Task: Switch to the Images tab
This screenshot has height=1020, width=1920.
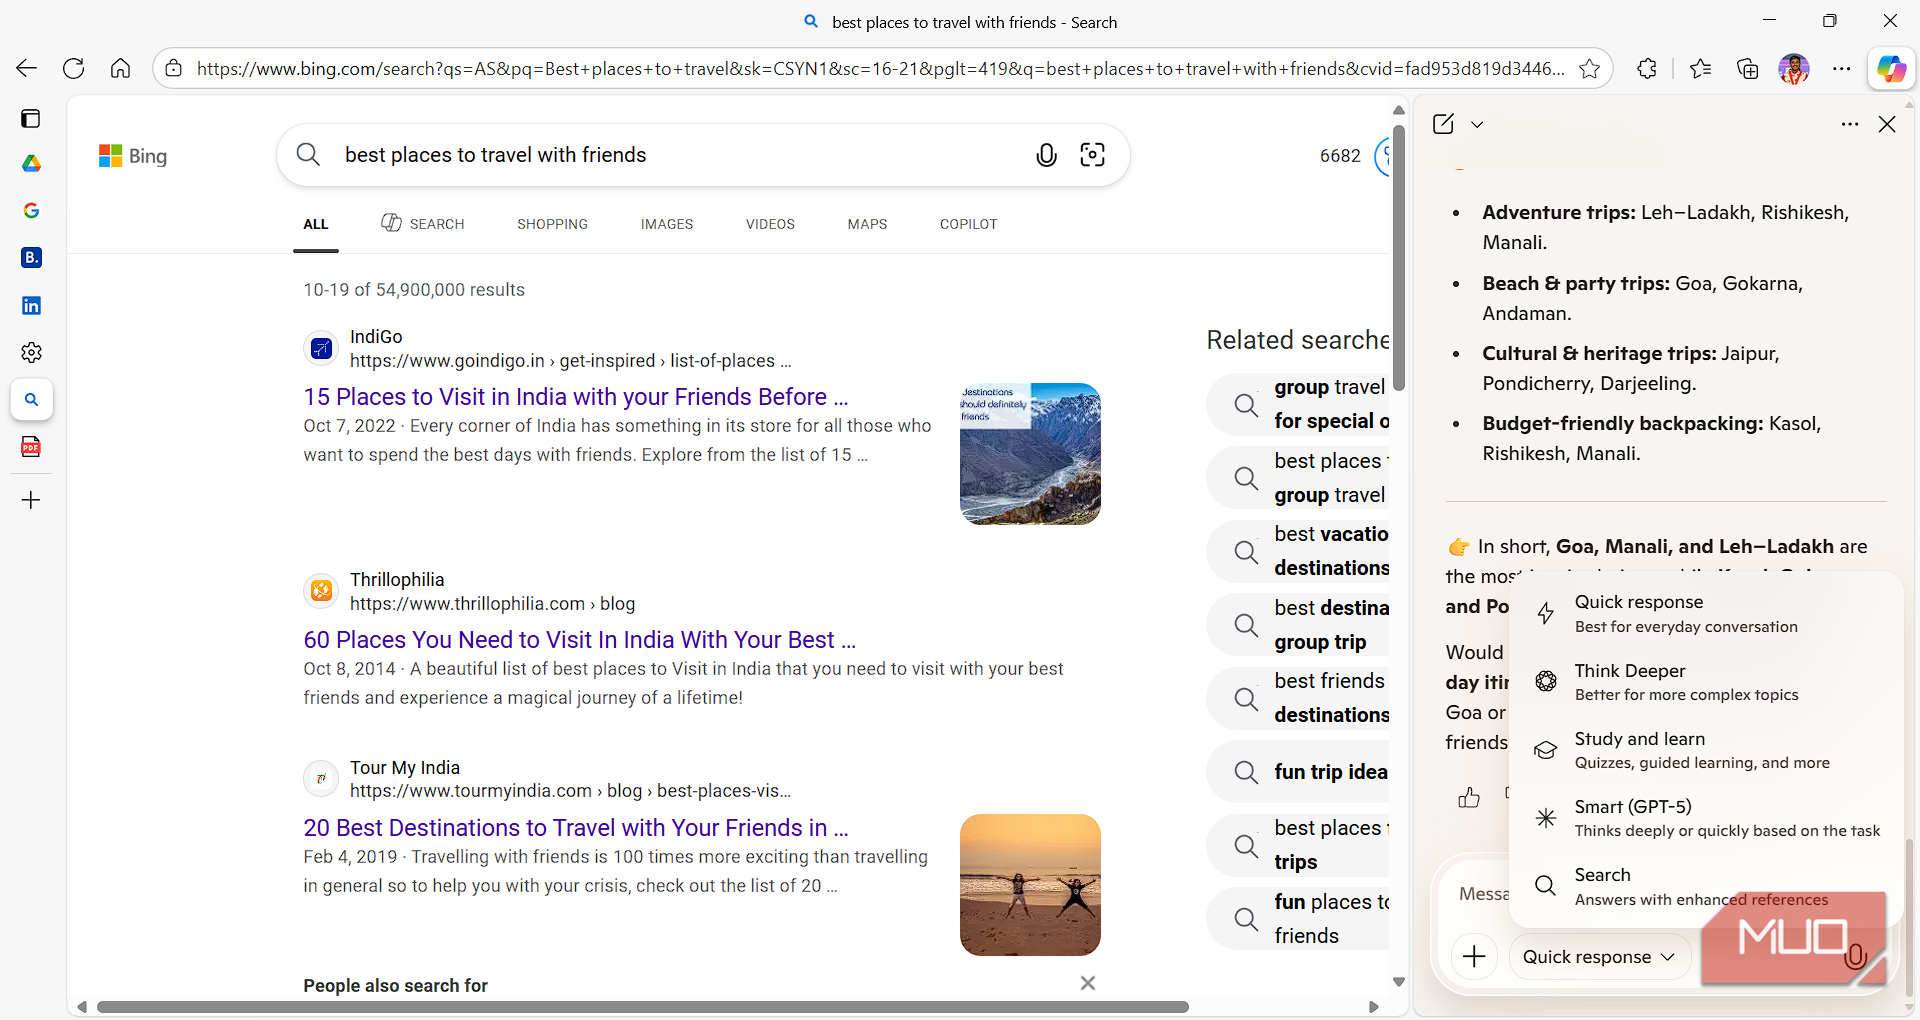Action: point(667,224)
